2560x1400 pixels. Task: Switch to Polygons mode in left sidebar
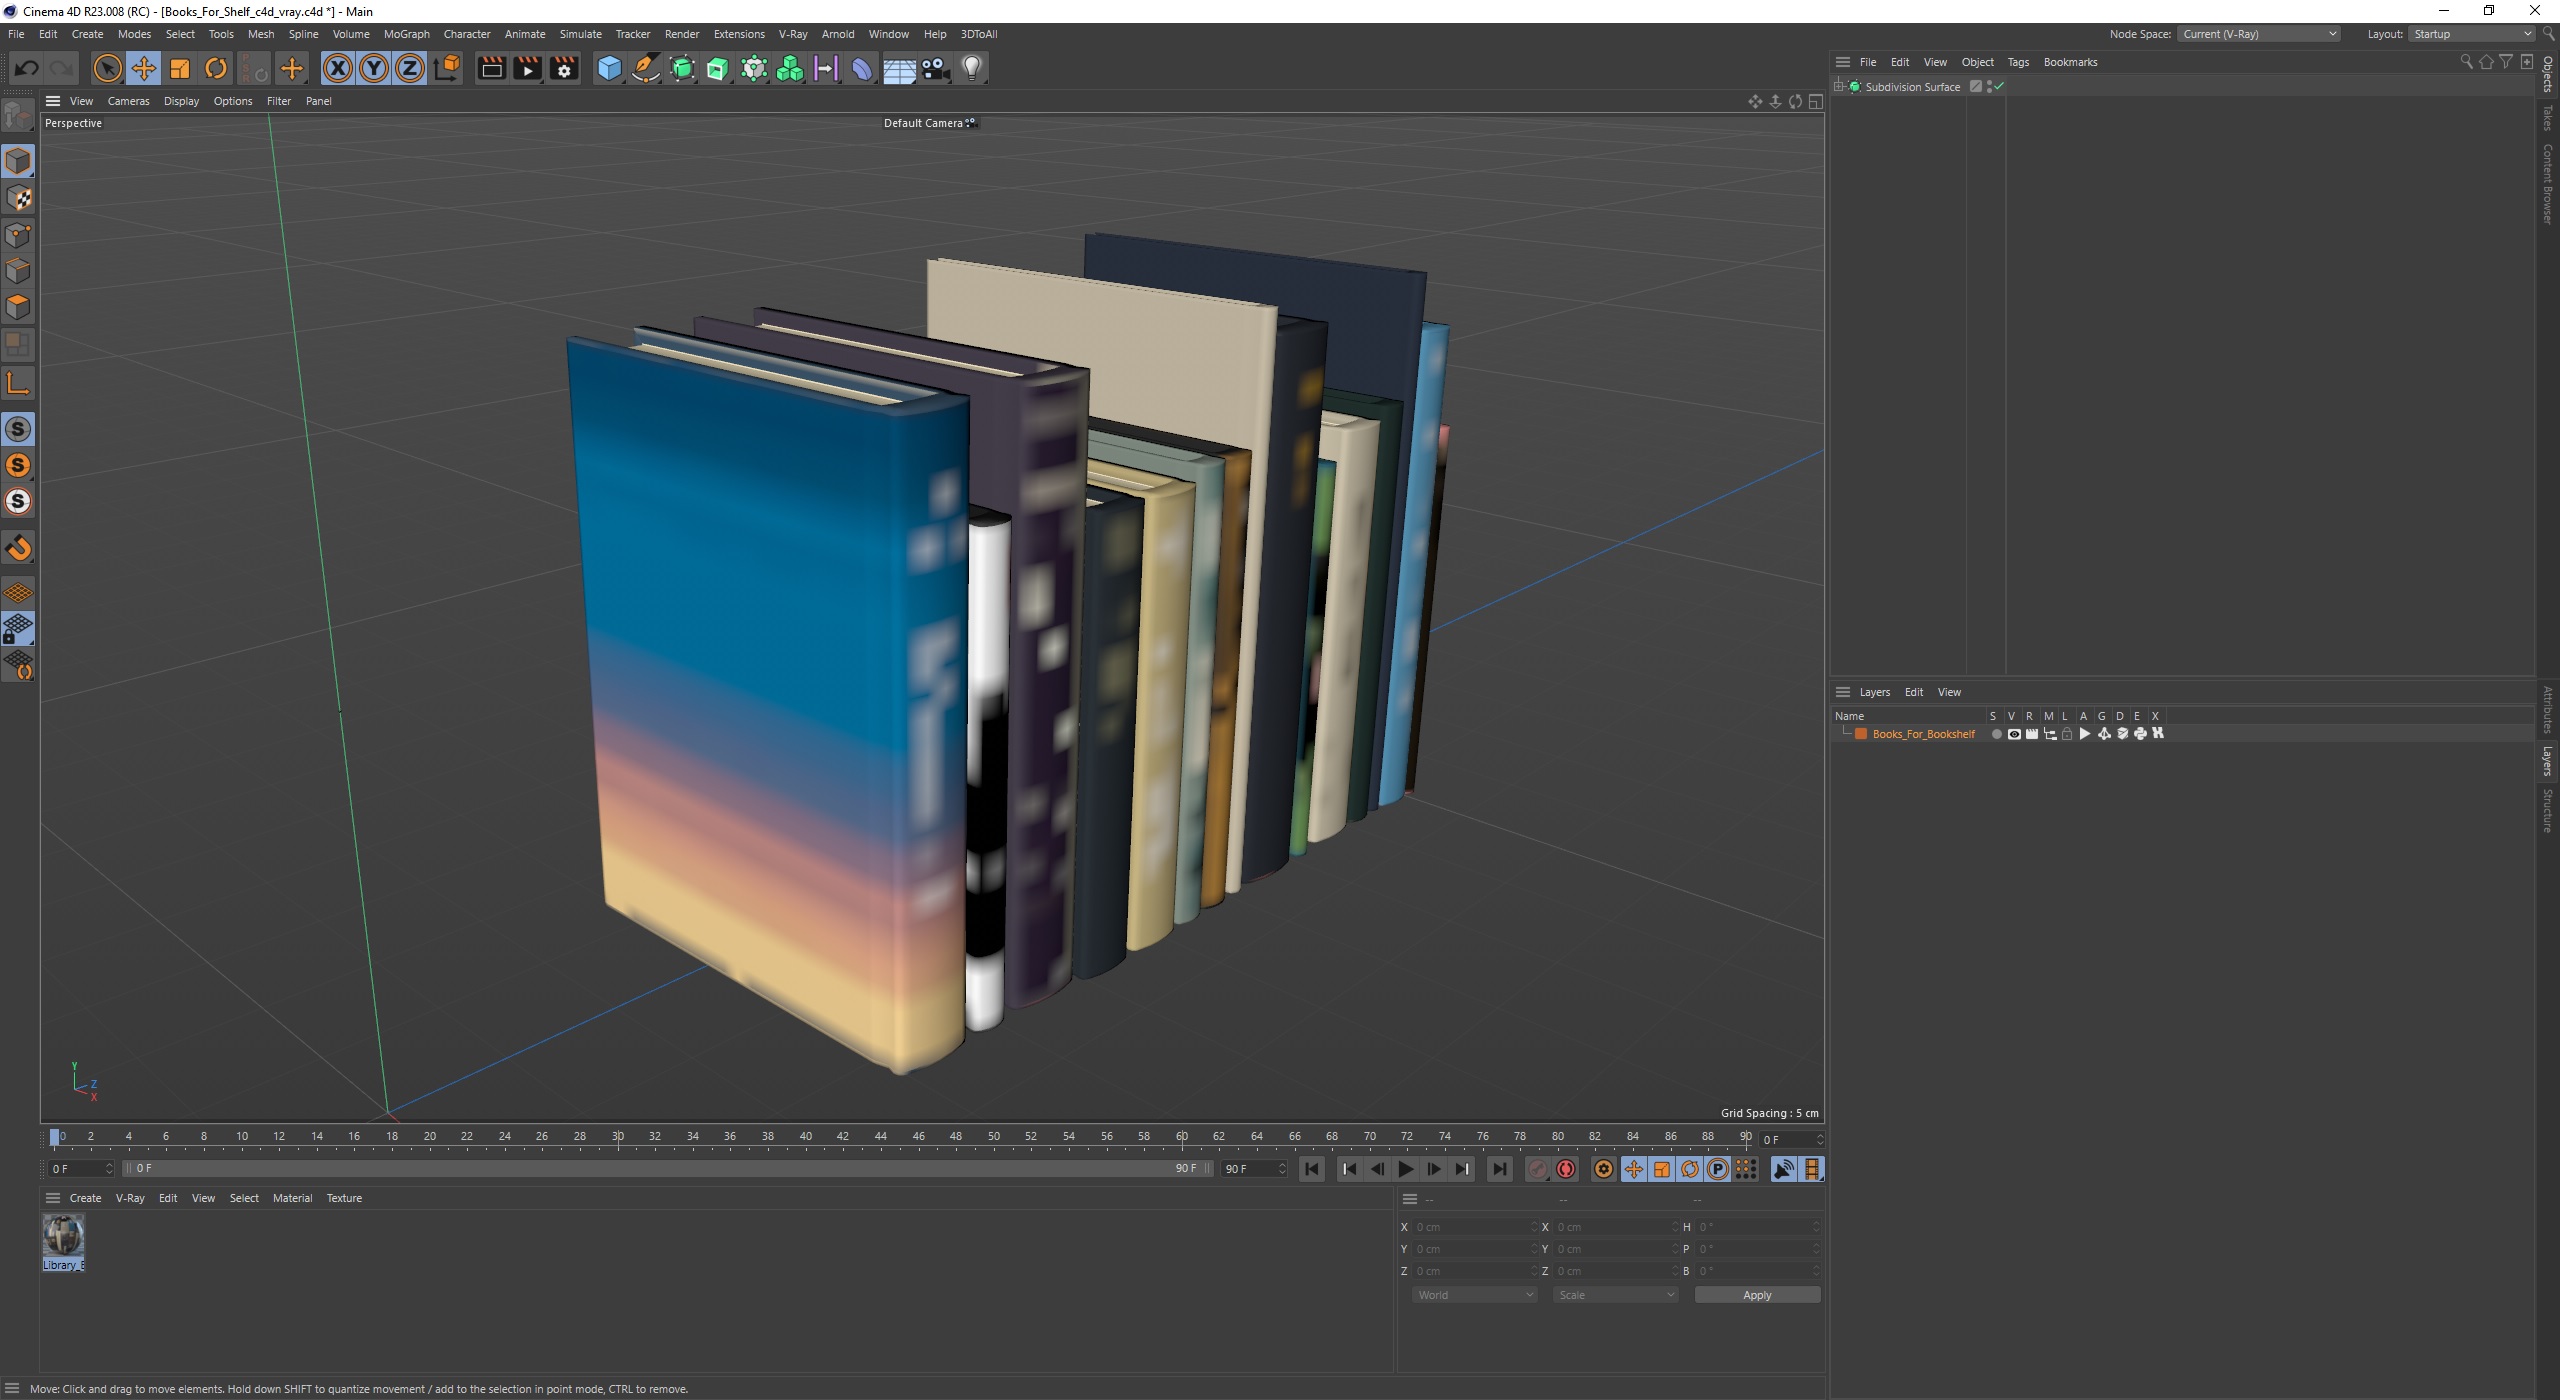pos(18,307)
